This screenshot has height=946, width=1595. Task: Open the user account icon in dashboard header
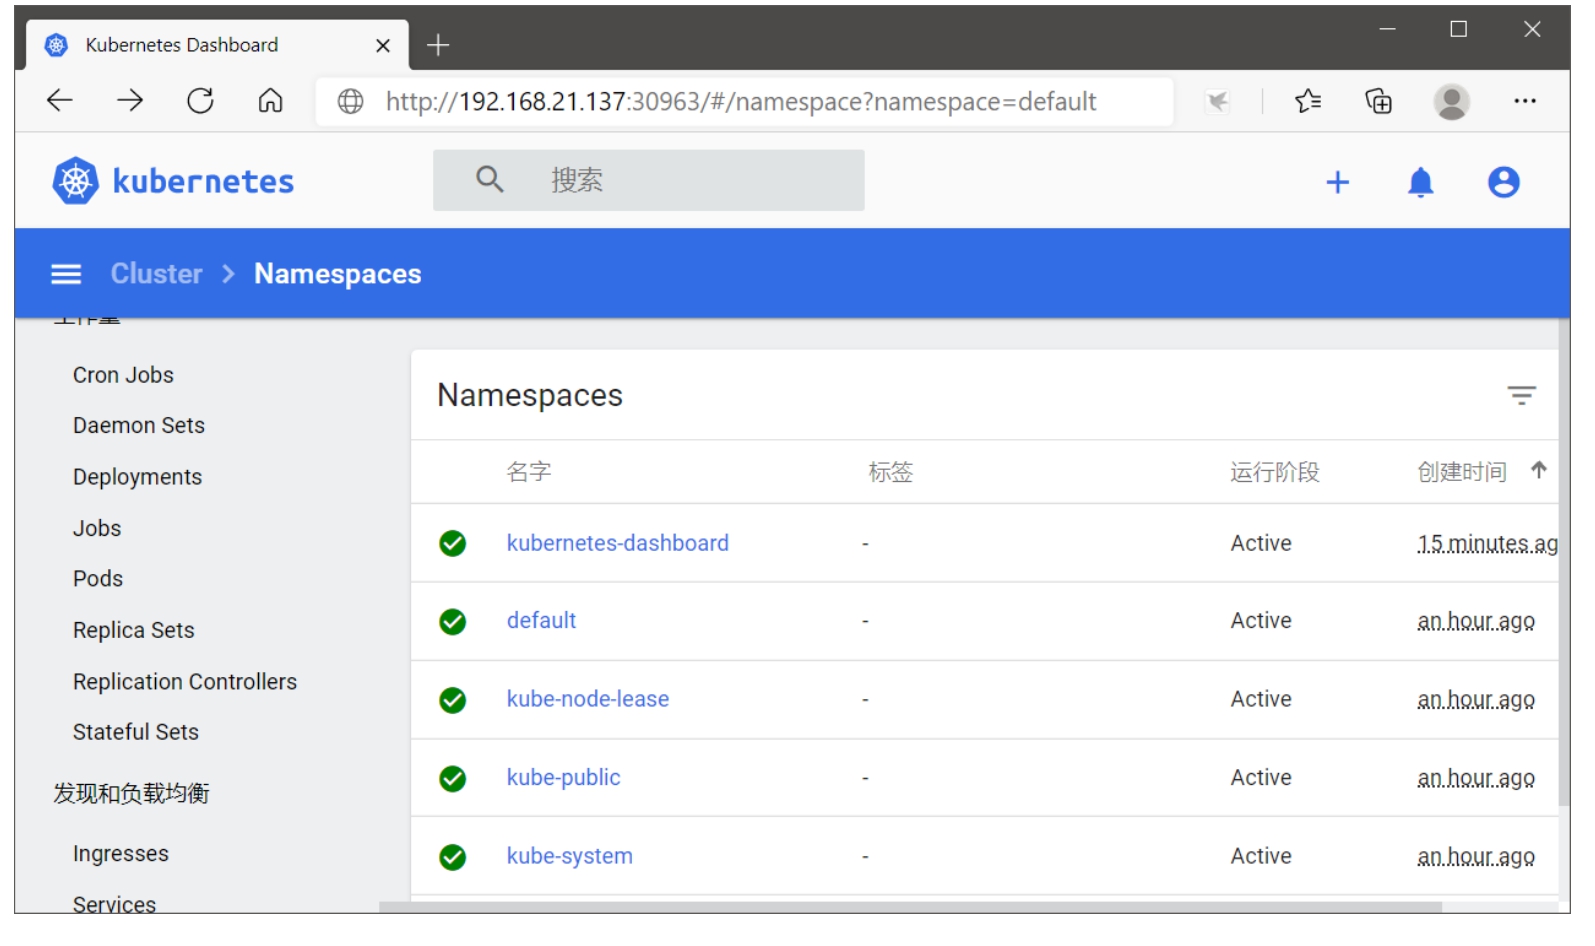pos(1503,182)
